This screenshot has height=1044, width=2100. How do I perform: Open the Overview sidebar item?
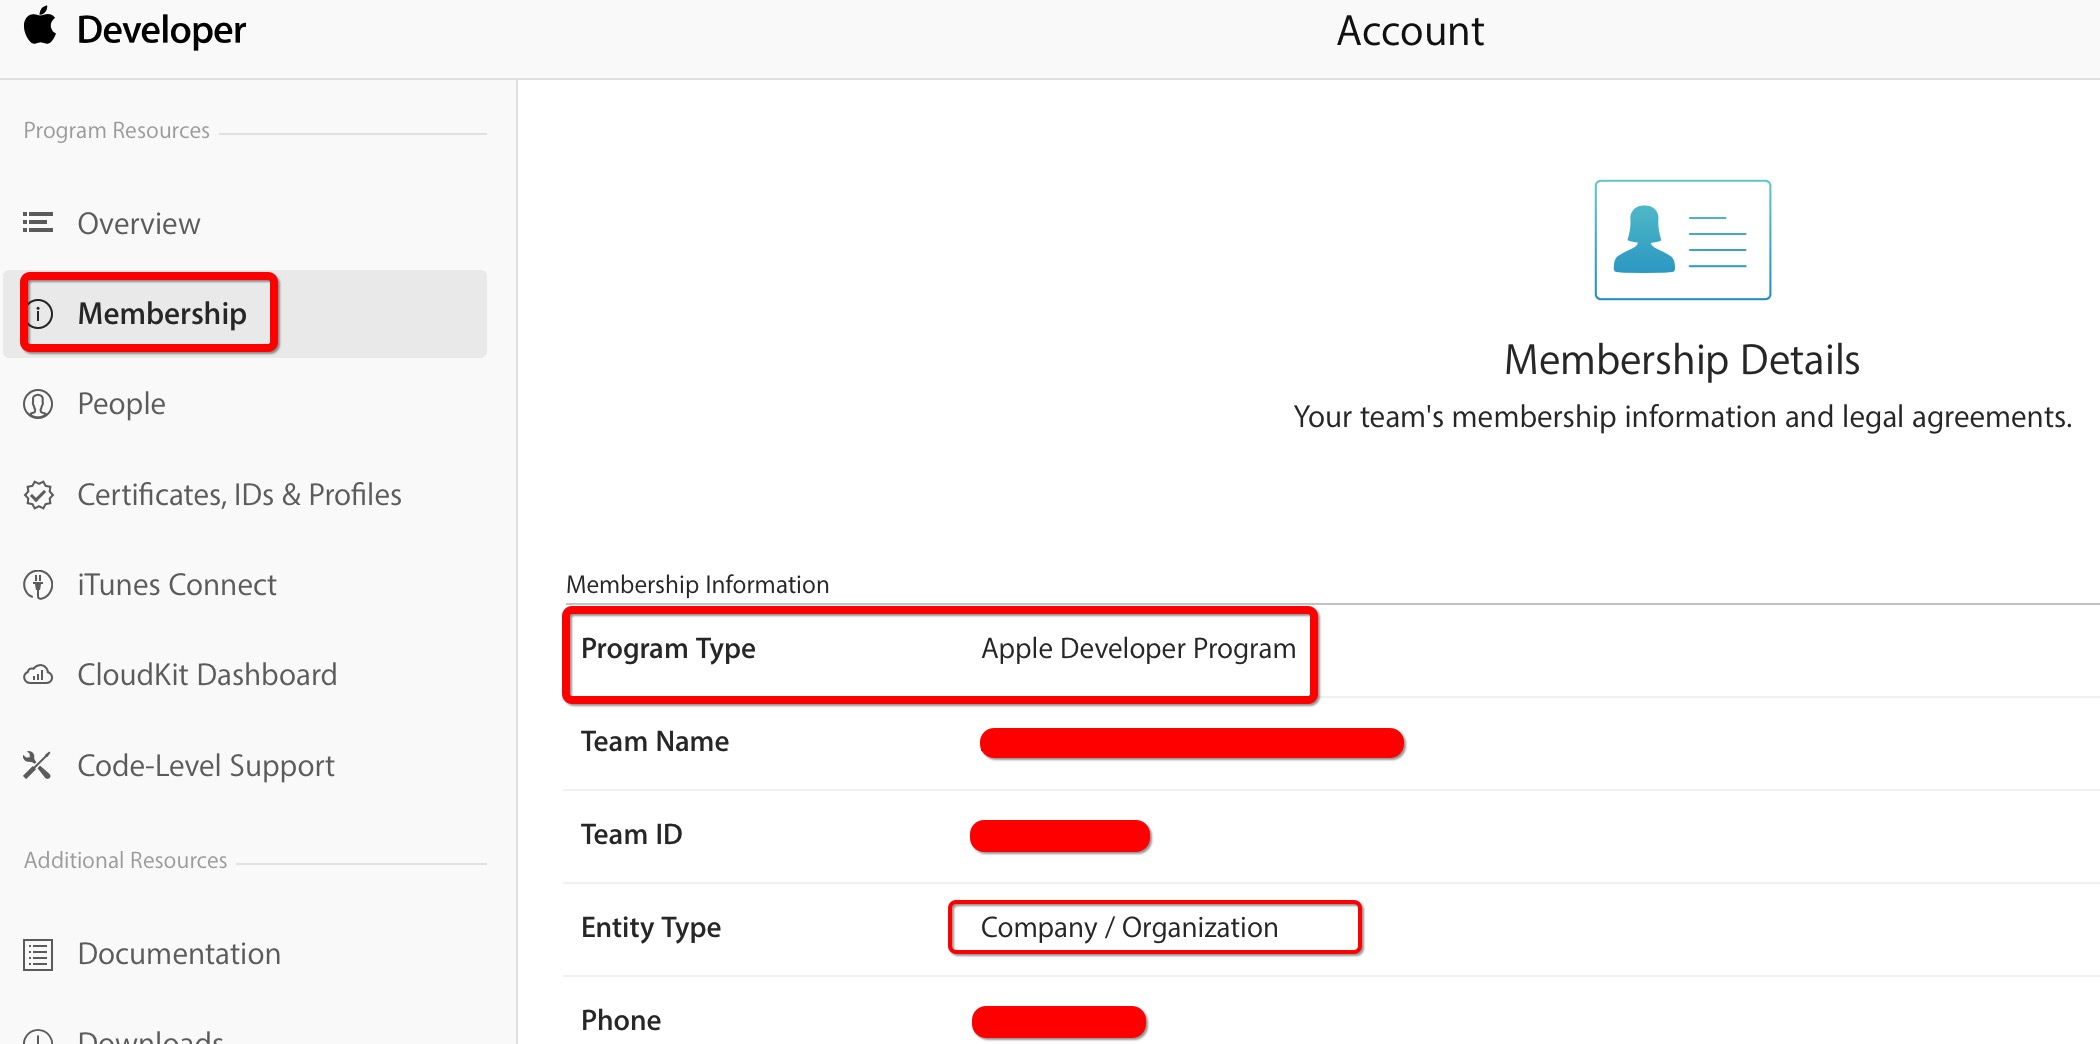(139, 223)
